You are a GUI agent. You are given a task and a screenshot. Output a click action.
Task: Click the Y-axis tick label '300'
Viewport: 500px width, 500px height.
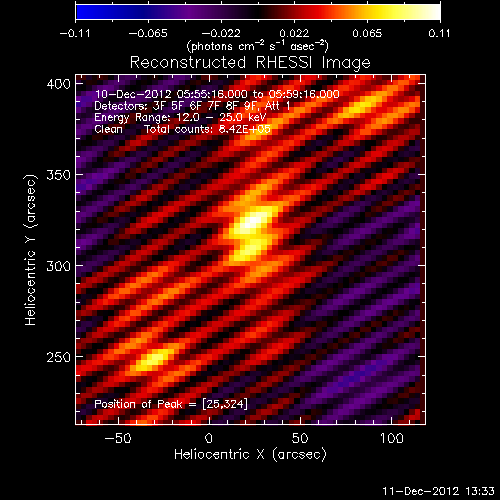click(x=59, y=266)
